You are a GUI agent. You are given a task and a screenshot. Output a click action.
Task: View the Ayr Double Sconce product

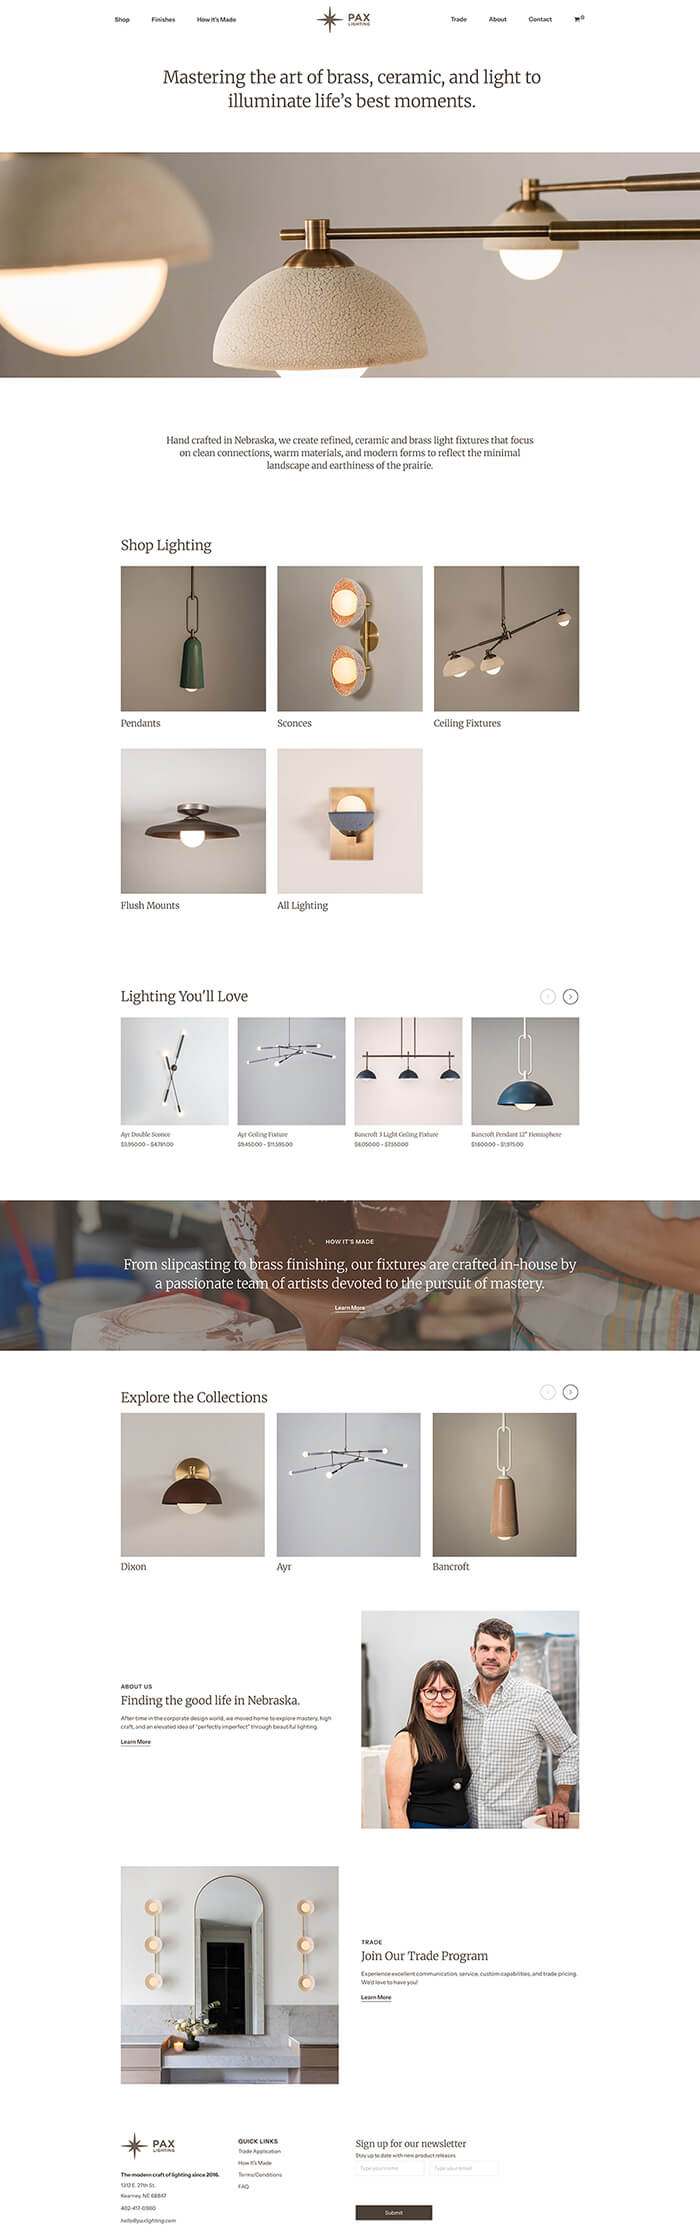[x=174, y=1071]
